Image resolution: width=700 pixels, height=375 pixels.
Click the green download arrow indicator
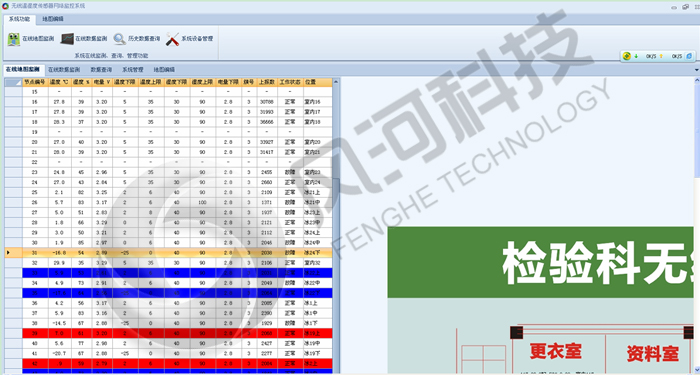[636, 56]
